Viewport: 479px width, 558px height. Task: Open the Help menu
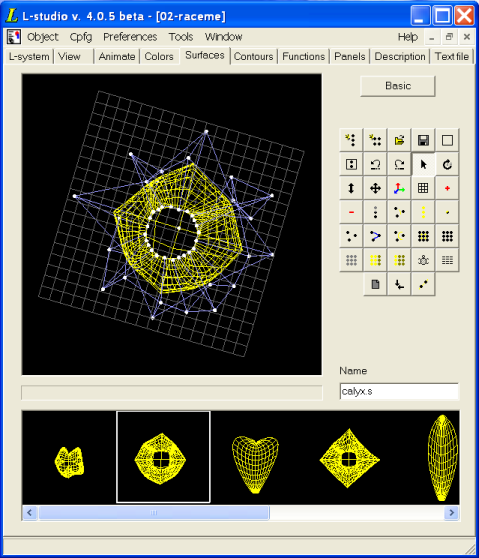[408, 37]
